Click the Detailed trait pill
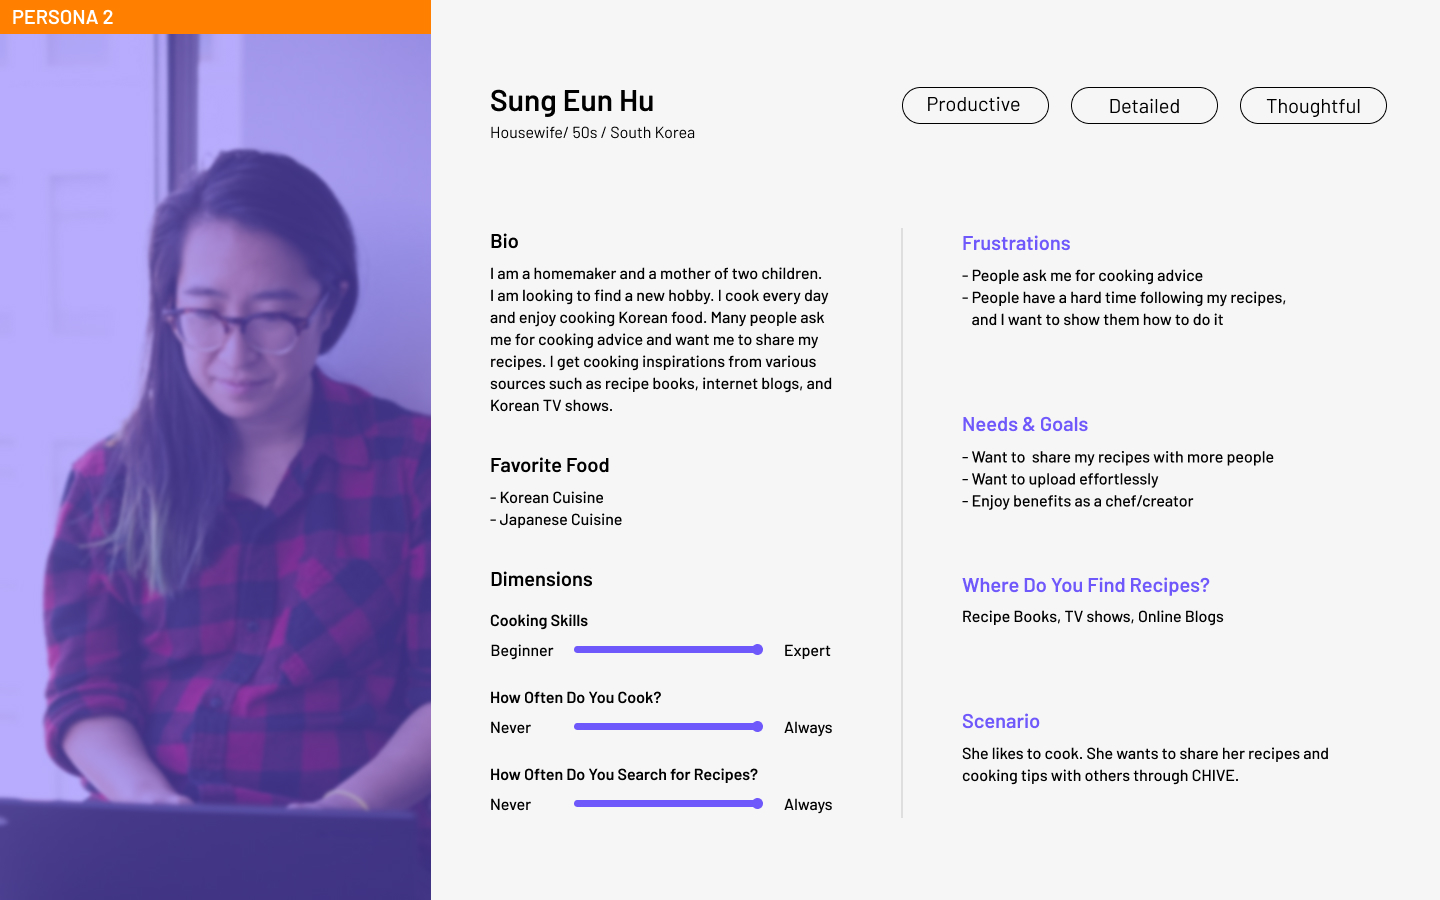The width and height of the screenshot is (1440, 900). click(x=1144, y=105)
